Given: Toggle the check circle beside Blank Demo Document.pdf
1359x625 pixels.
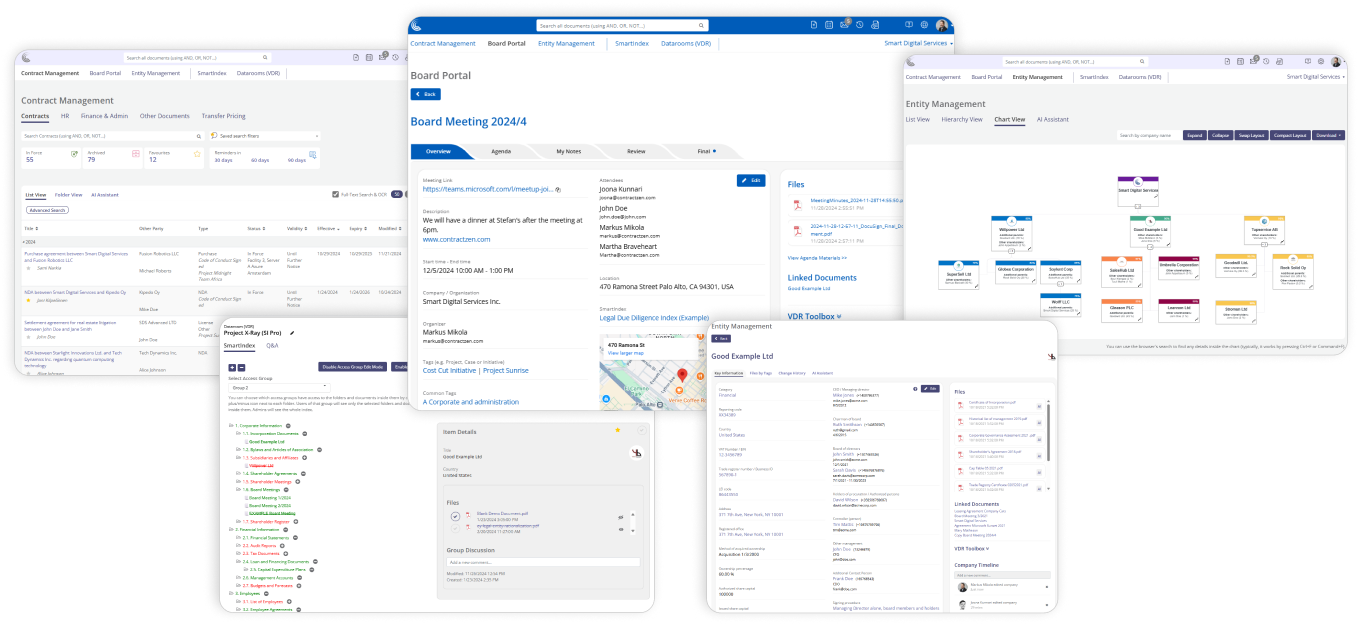Looking at the screenshot, I should (455, 516).
